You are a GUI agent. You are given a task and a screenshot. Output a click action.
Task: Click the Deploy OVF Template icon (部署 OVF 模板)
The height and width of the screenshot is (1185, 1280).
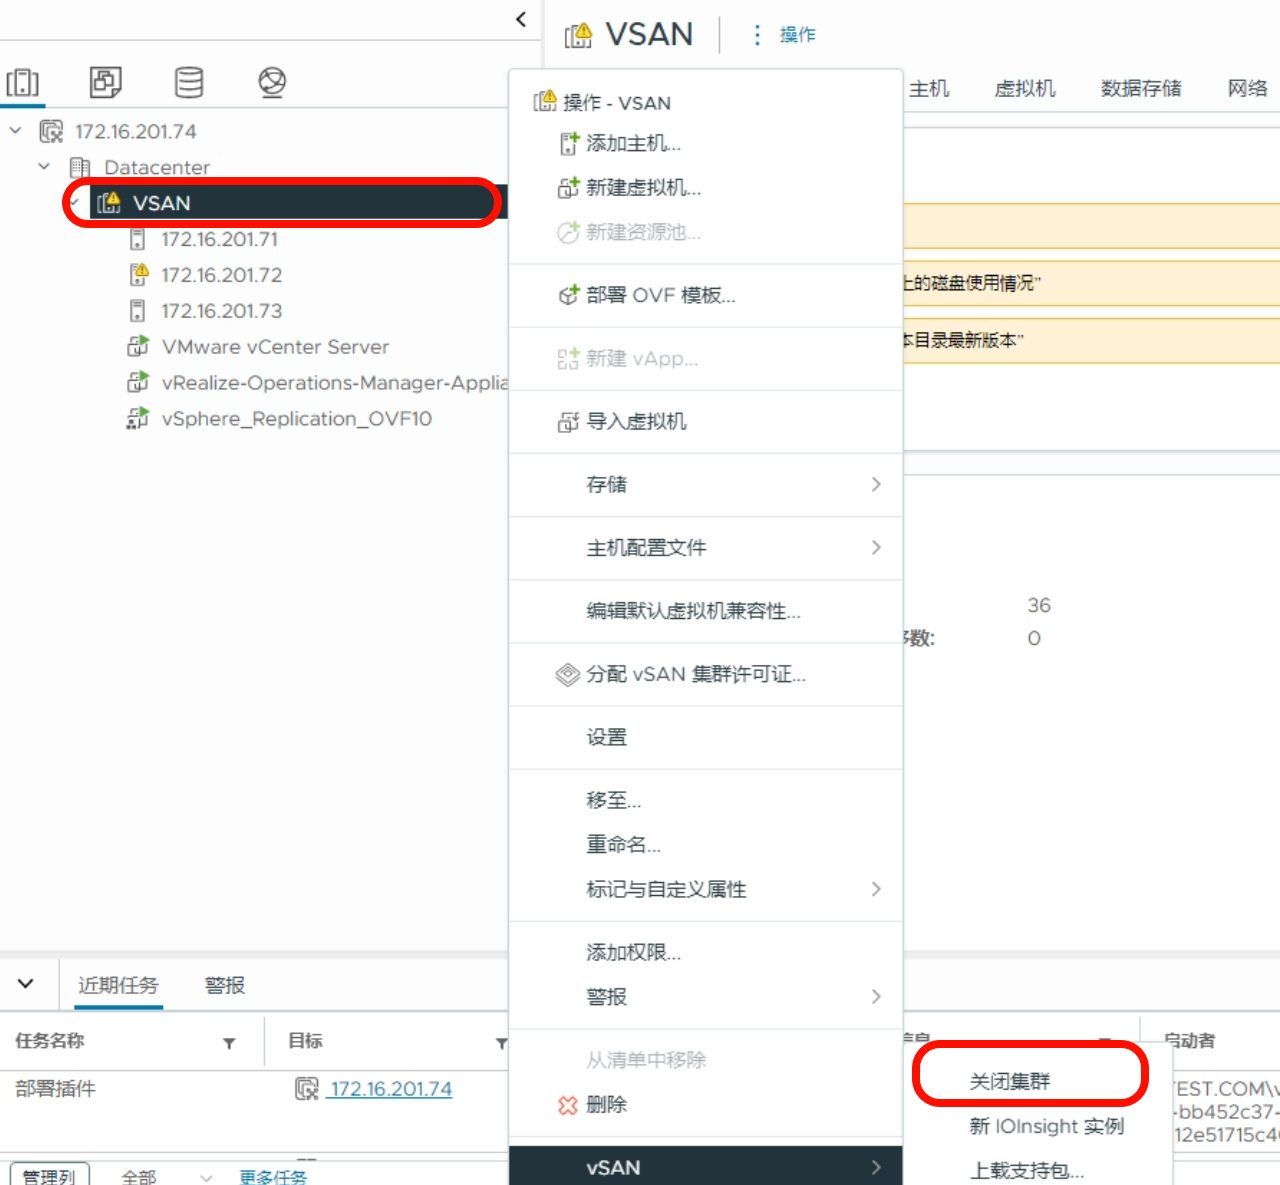(569, 295)
